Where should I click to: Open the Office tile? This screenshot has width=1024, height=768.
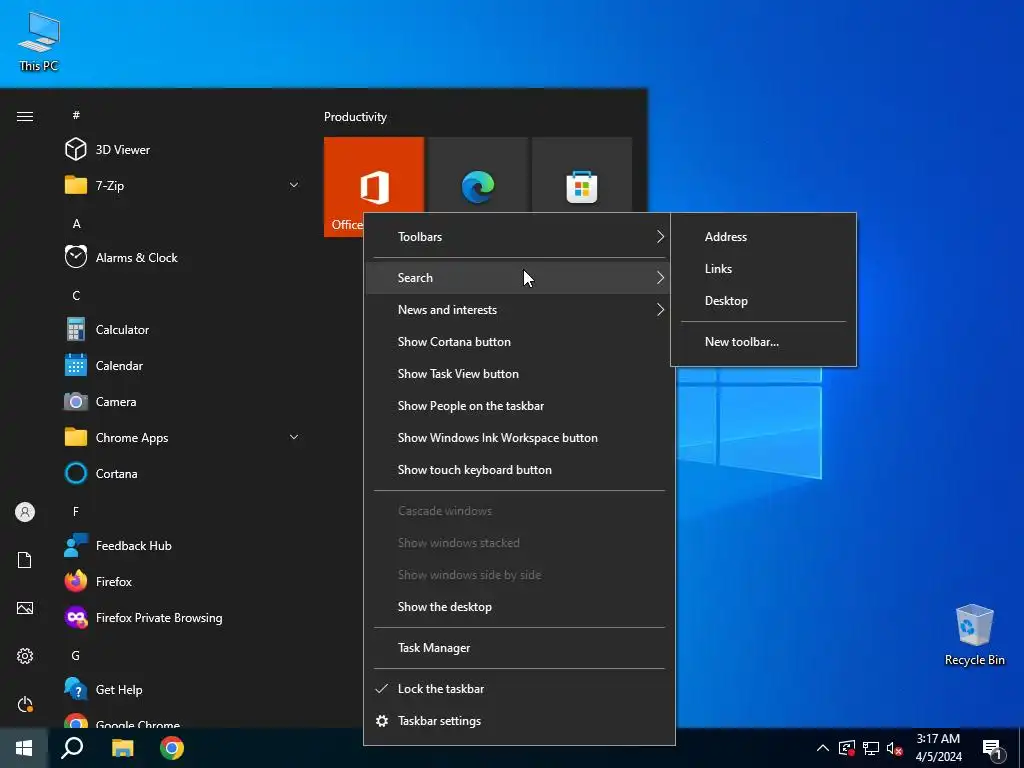374,187
